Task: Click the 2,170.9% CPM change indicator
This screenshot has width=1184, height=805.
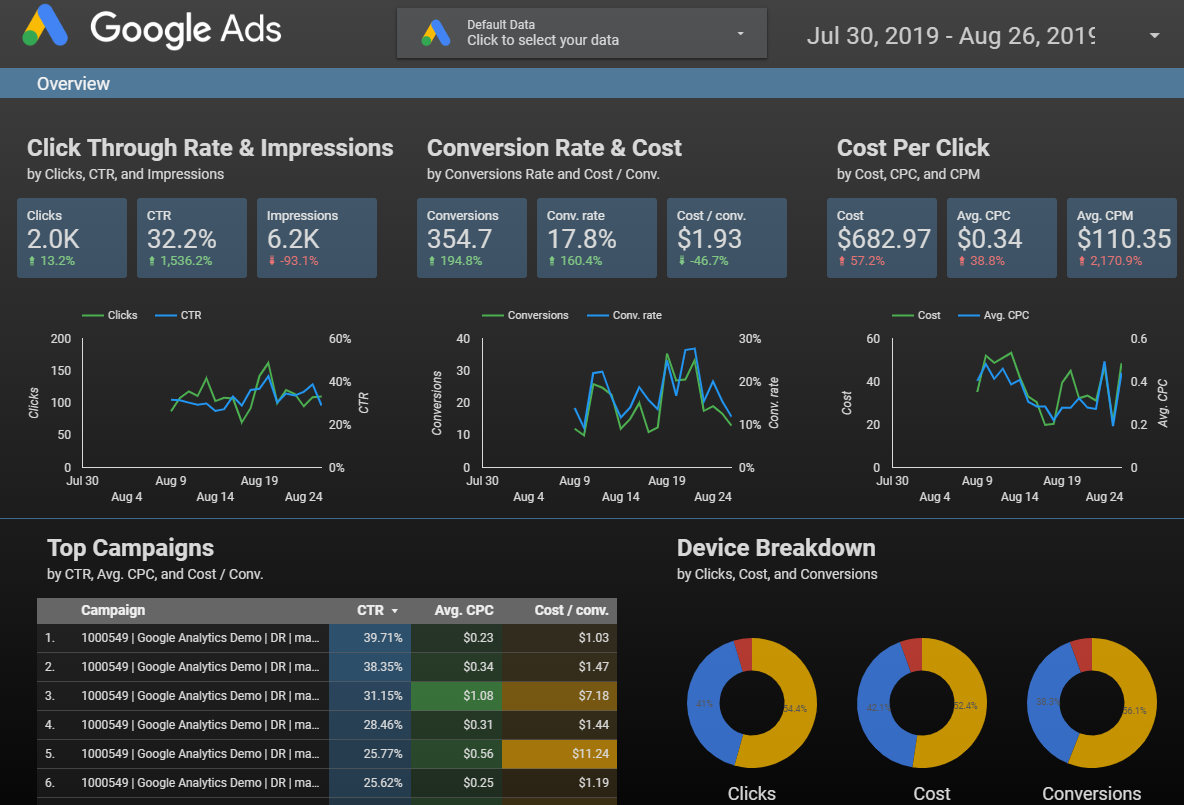Action: 1110,261
